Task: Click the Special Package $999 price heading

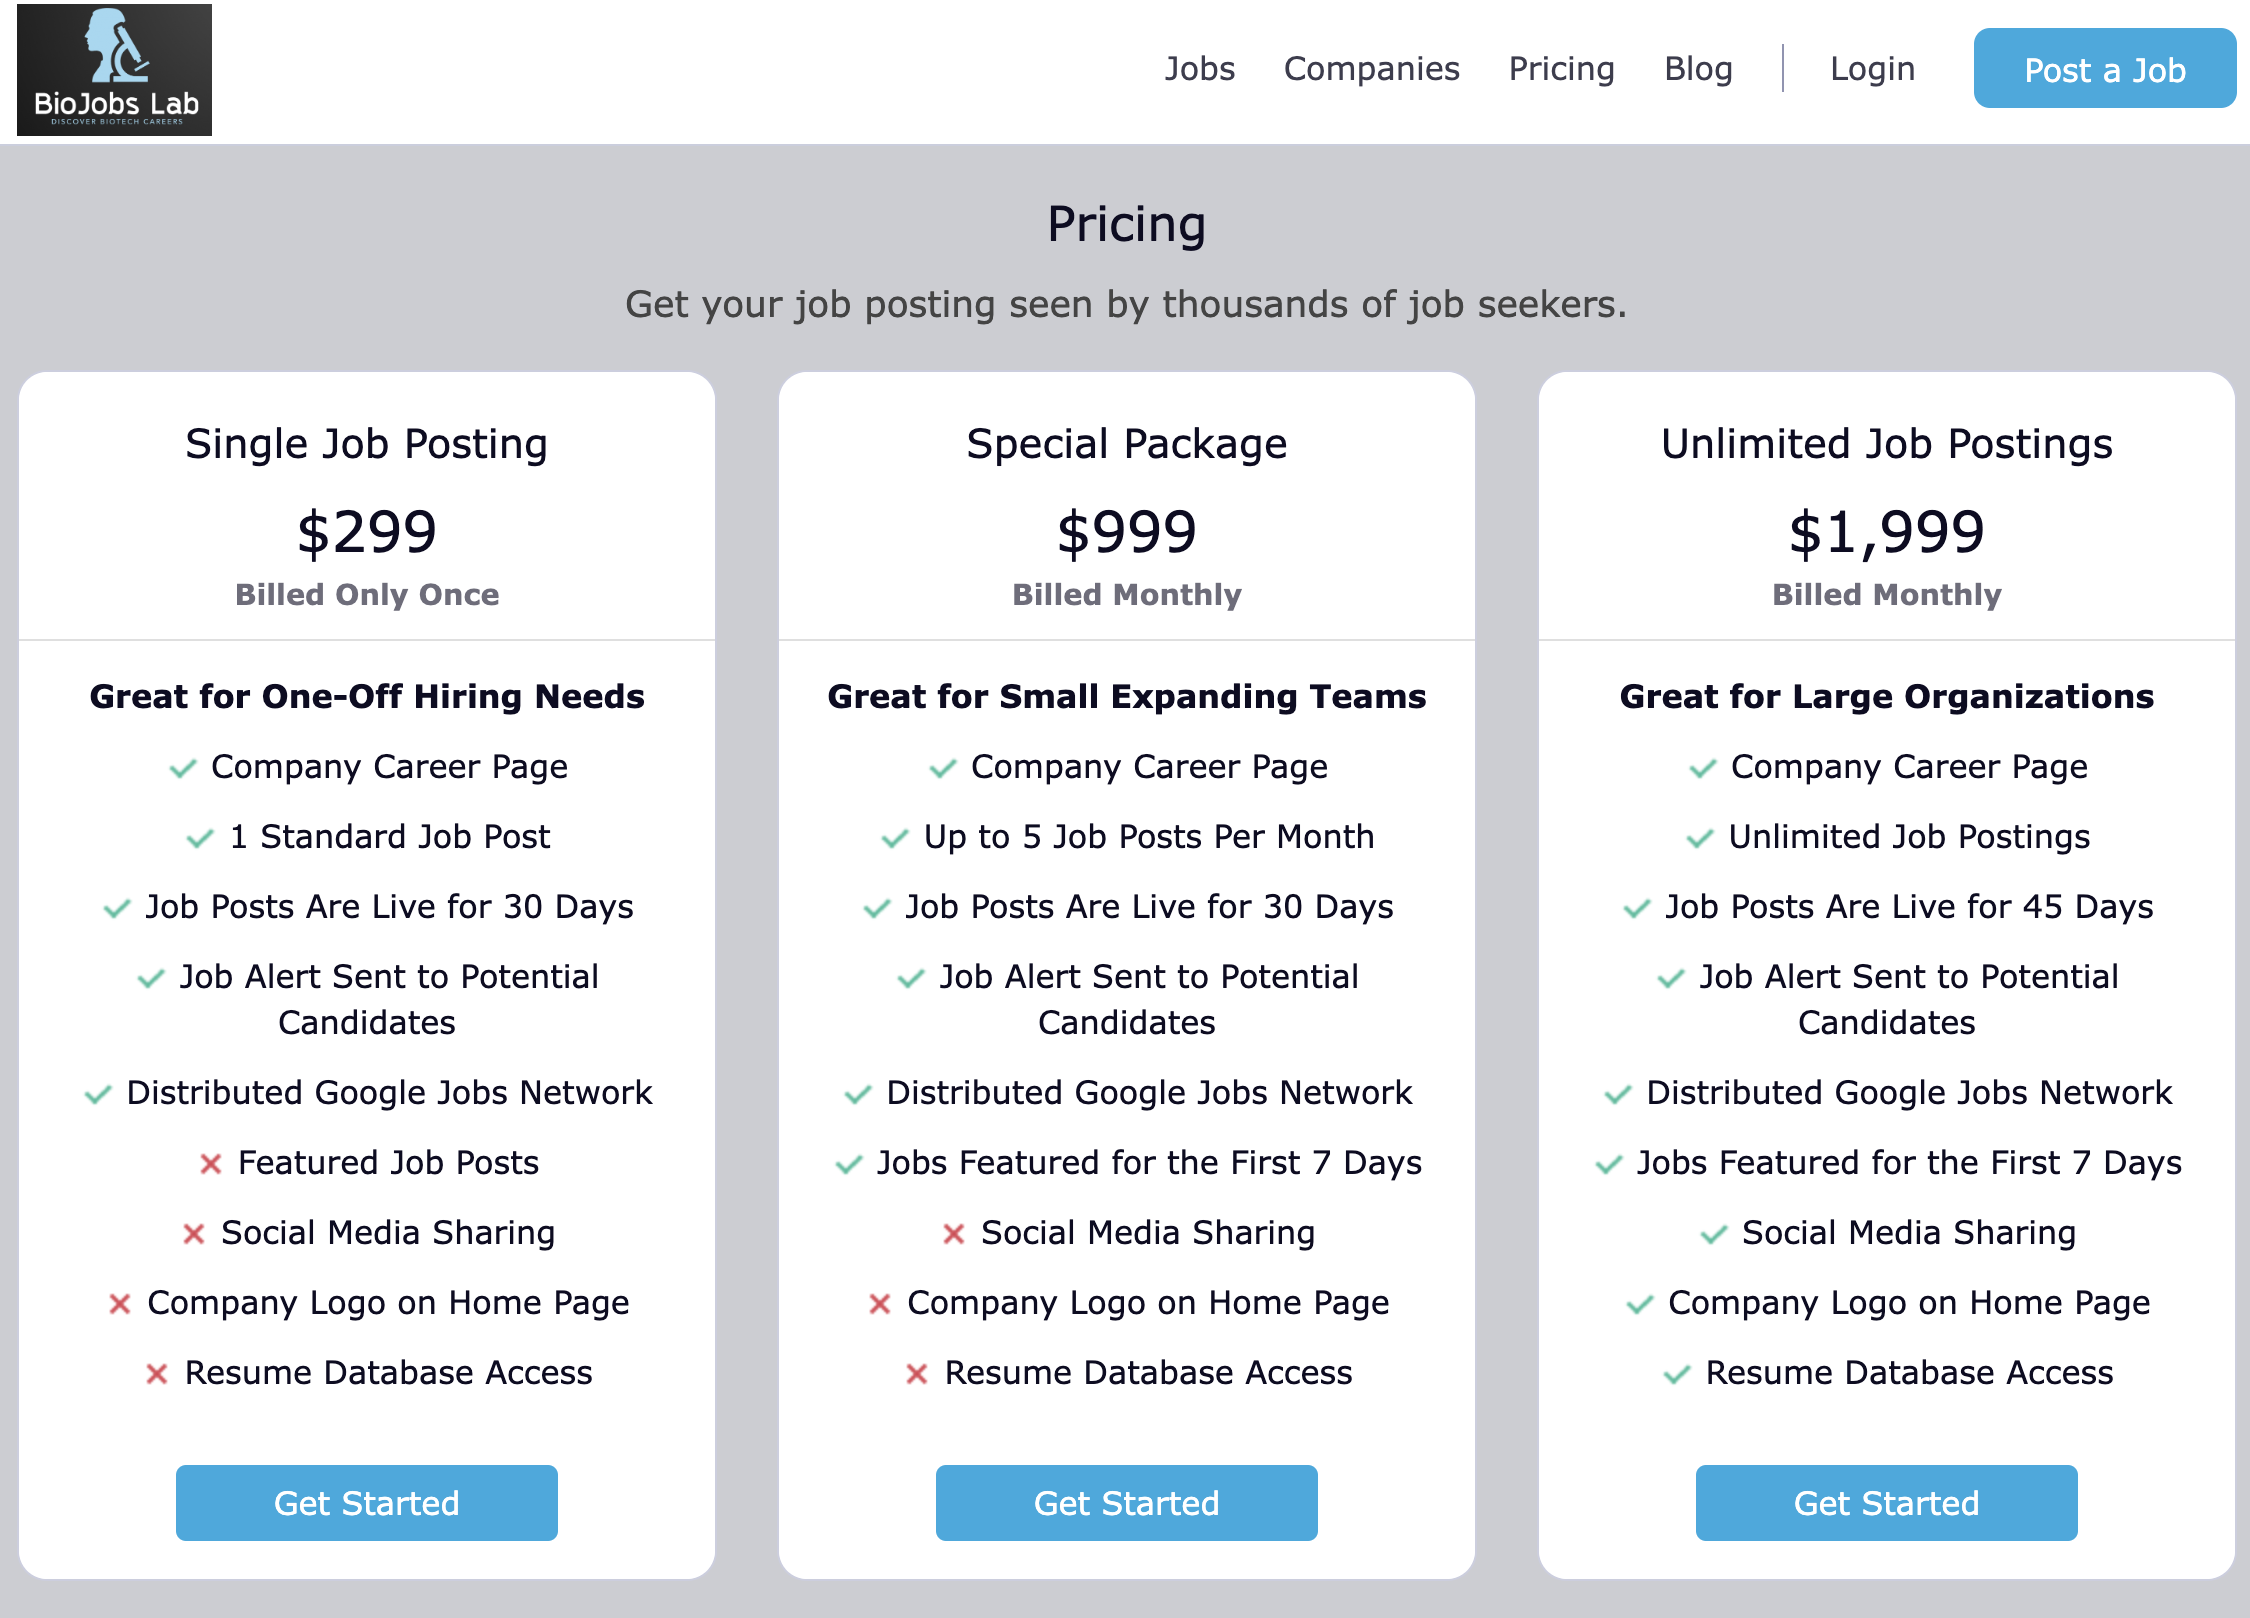Action: click(x=1127, y=532)
